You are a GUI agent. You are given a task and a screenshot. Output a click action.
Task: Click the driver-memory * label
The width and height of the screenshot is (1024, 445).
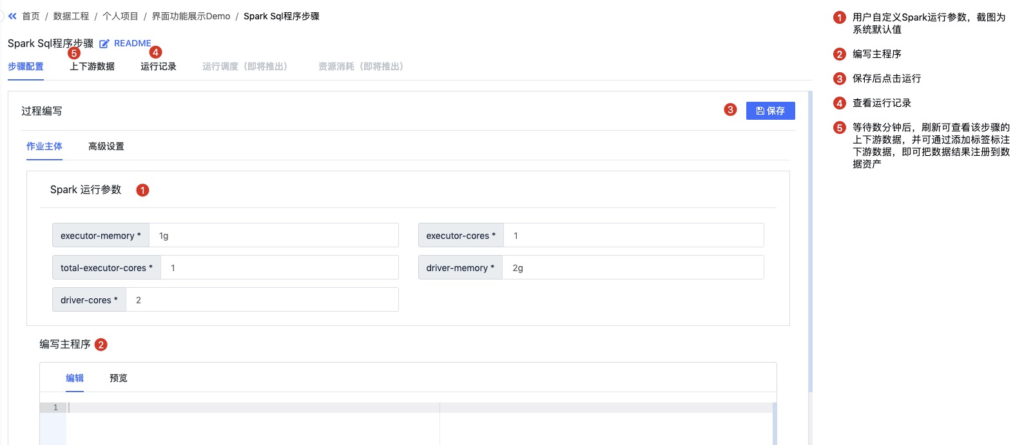click(460, 268)
